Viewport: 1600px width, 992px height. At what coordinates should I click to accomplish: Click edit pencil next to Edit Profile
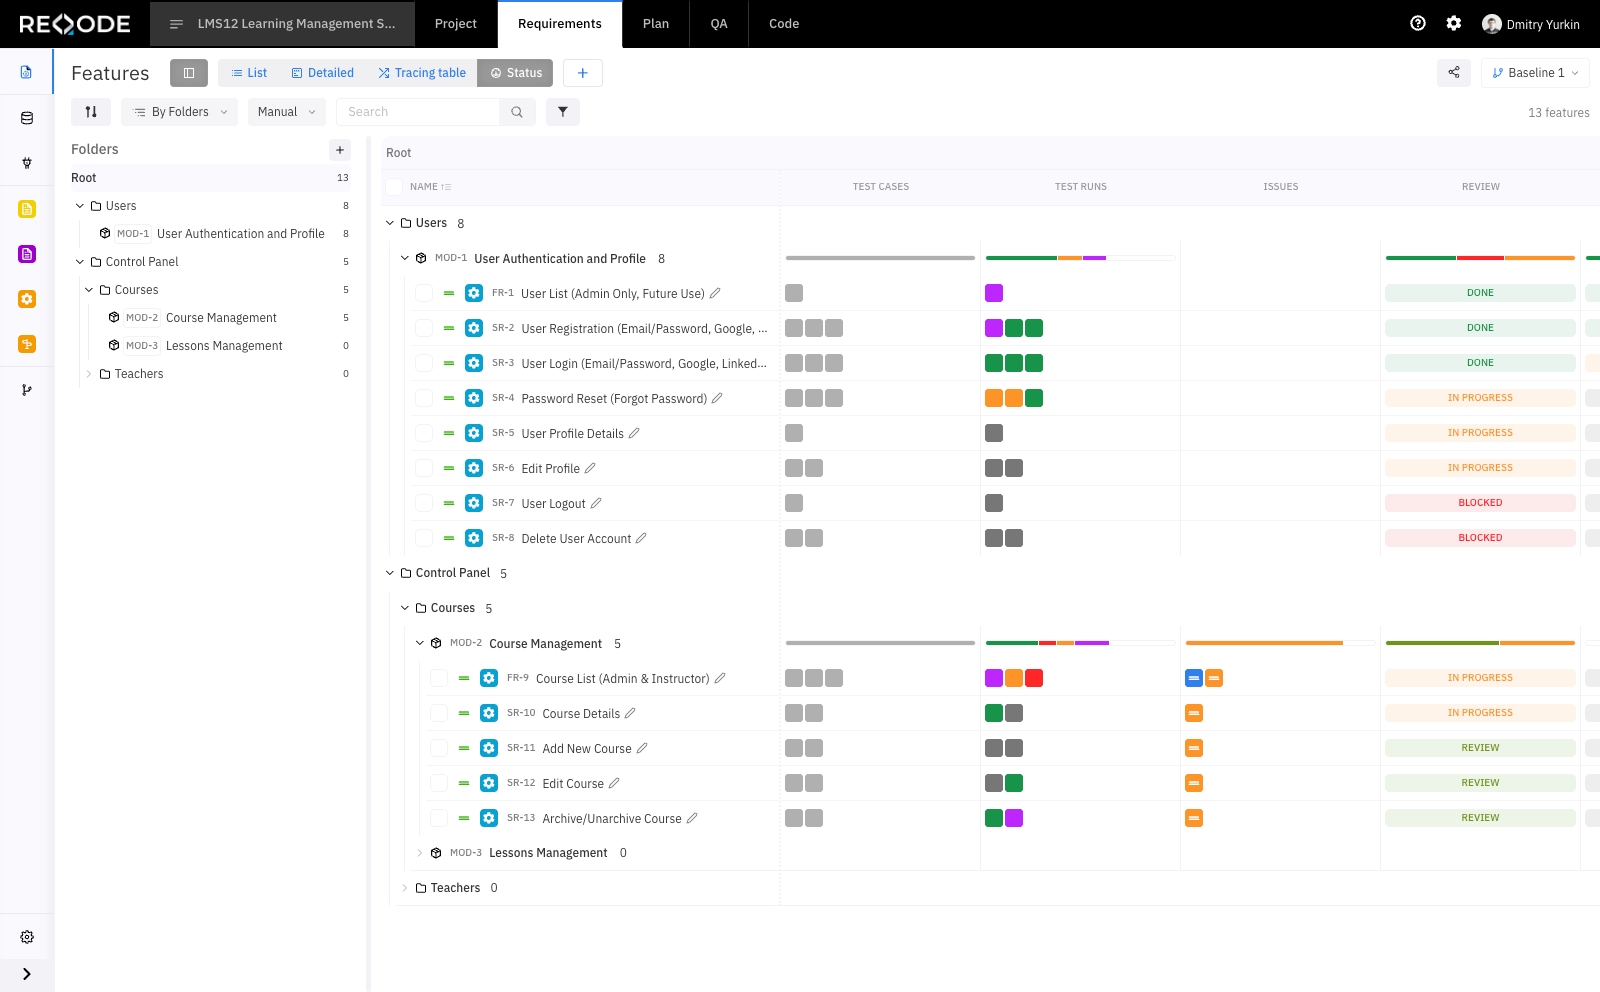(590, 468)
